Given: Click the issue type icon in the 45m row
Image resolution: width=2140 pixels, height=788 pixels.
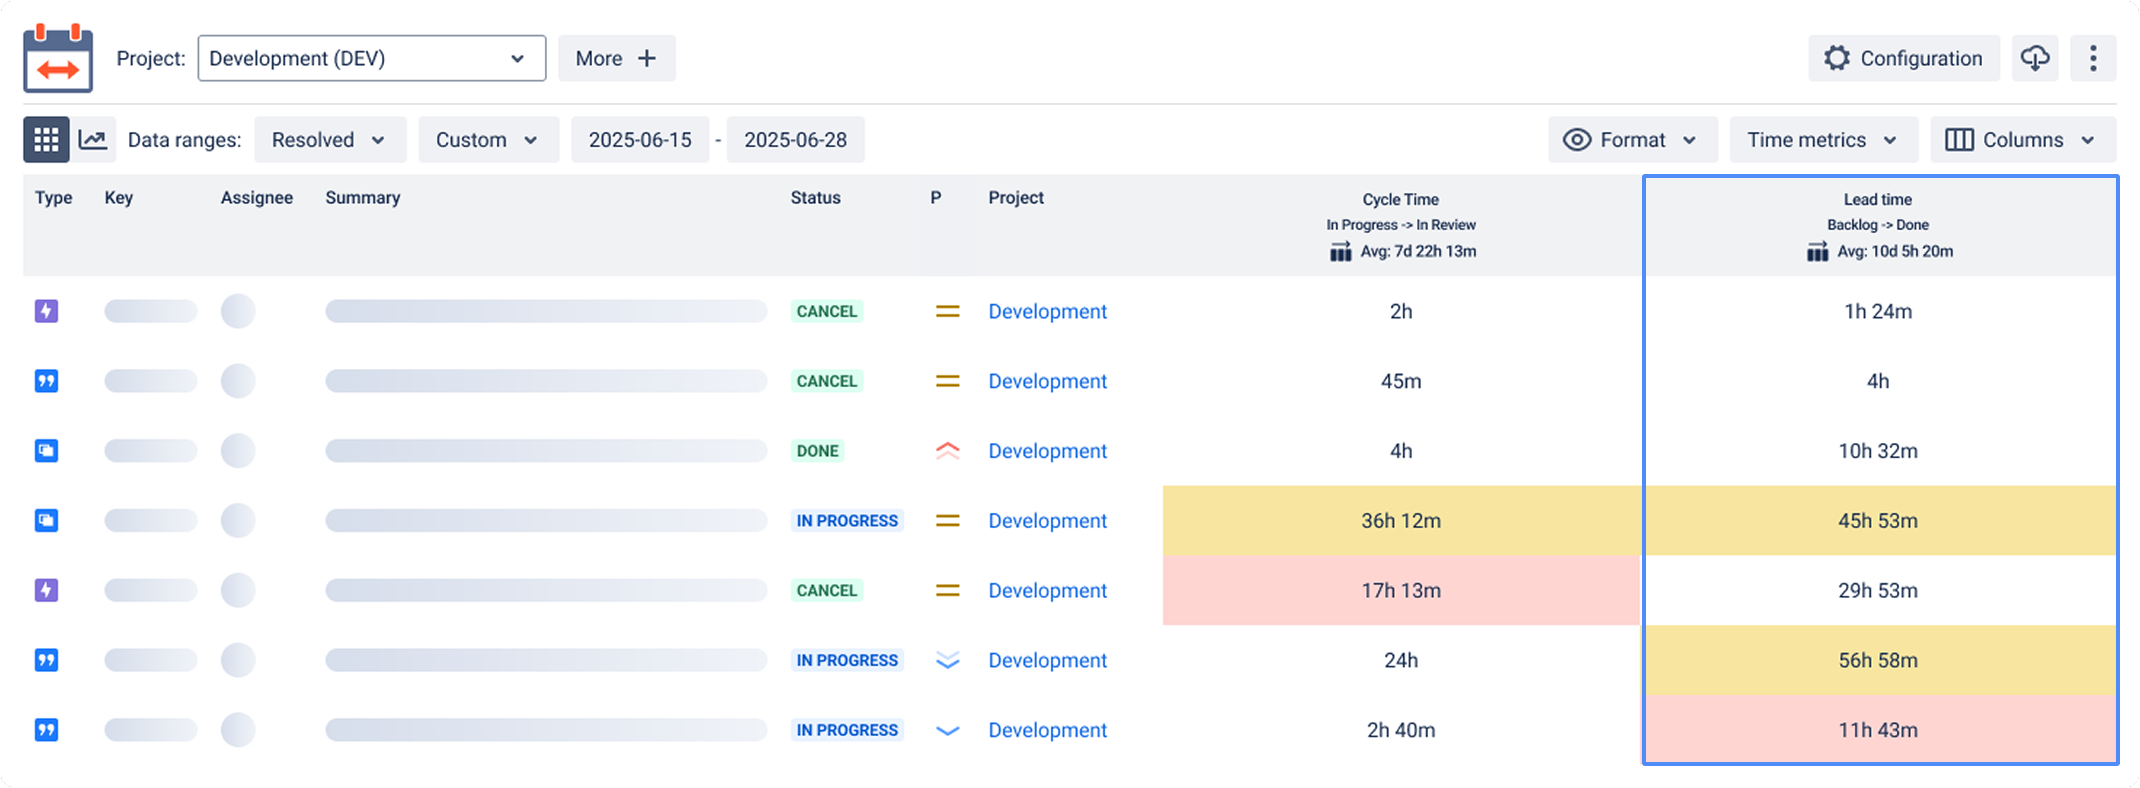Looking at the screenshot, I should click(x=46, y=381).
